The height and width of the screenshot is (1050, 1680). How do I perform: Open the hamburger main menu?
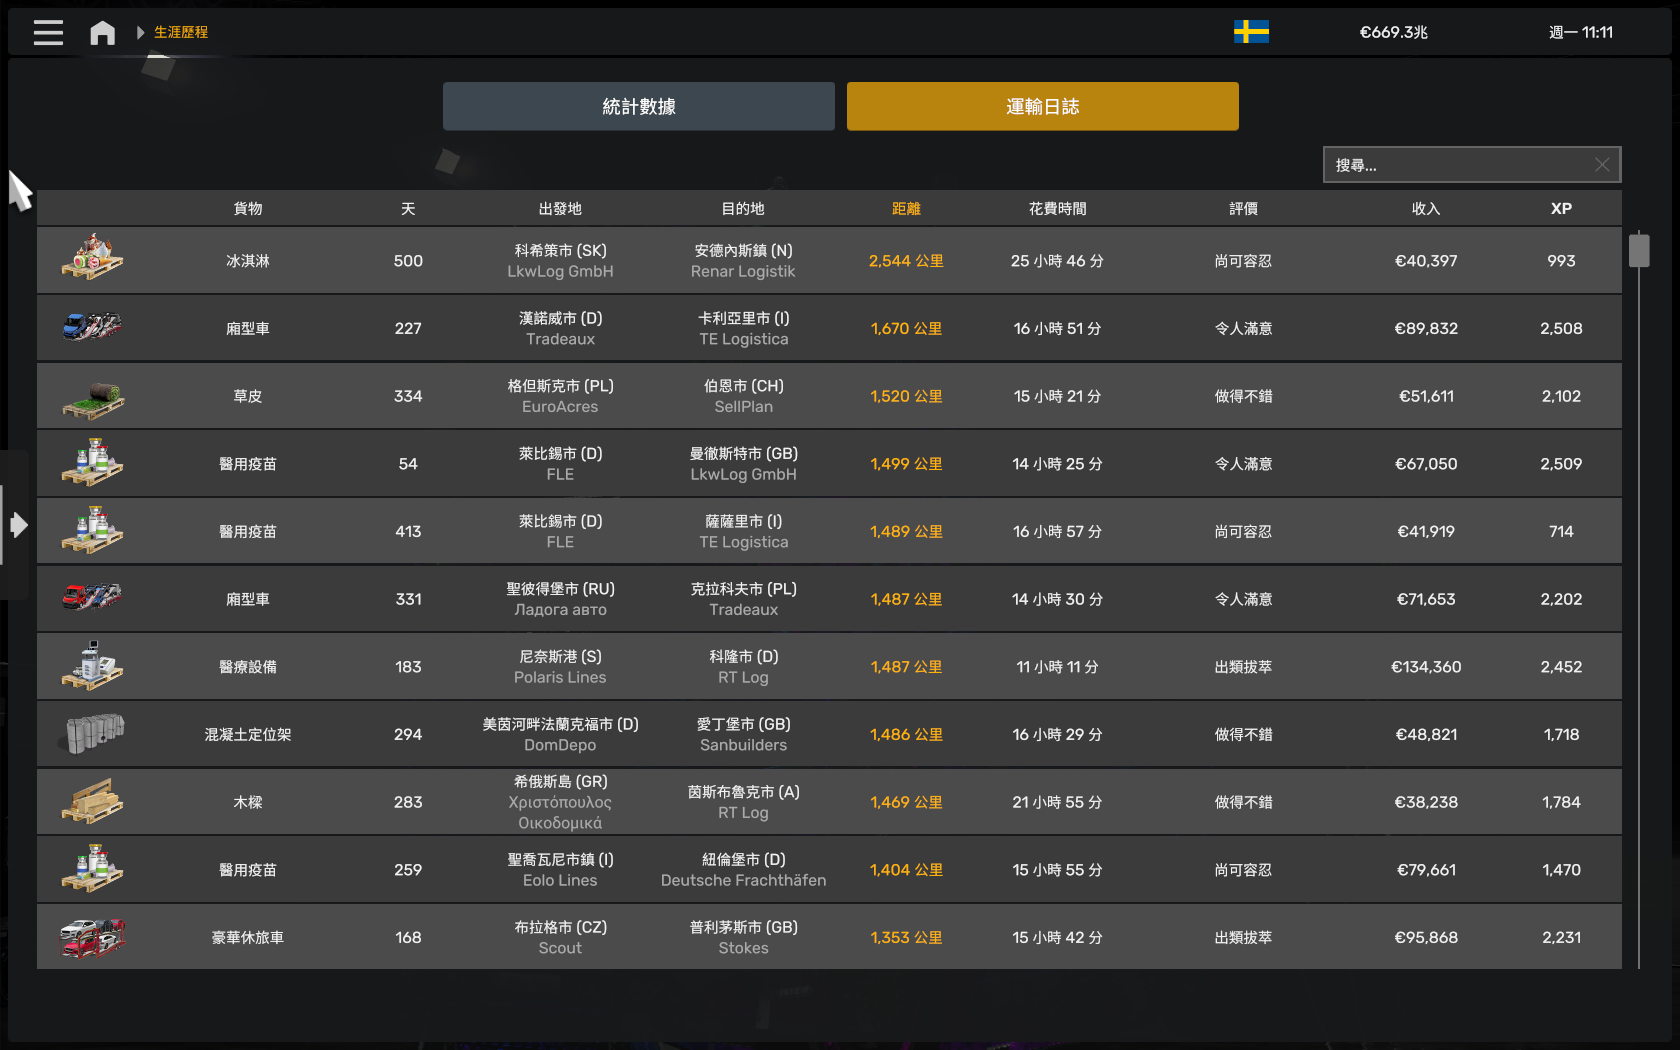[x=48, y=32]
